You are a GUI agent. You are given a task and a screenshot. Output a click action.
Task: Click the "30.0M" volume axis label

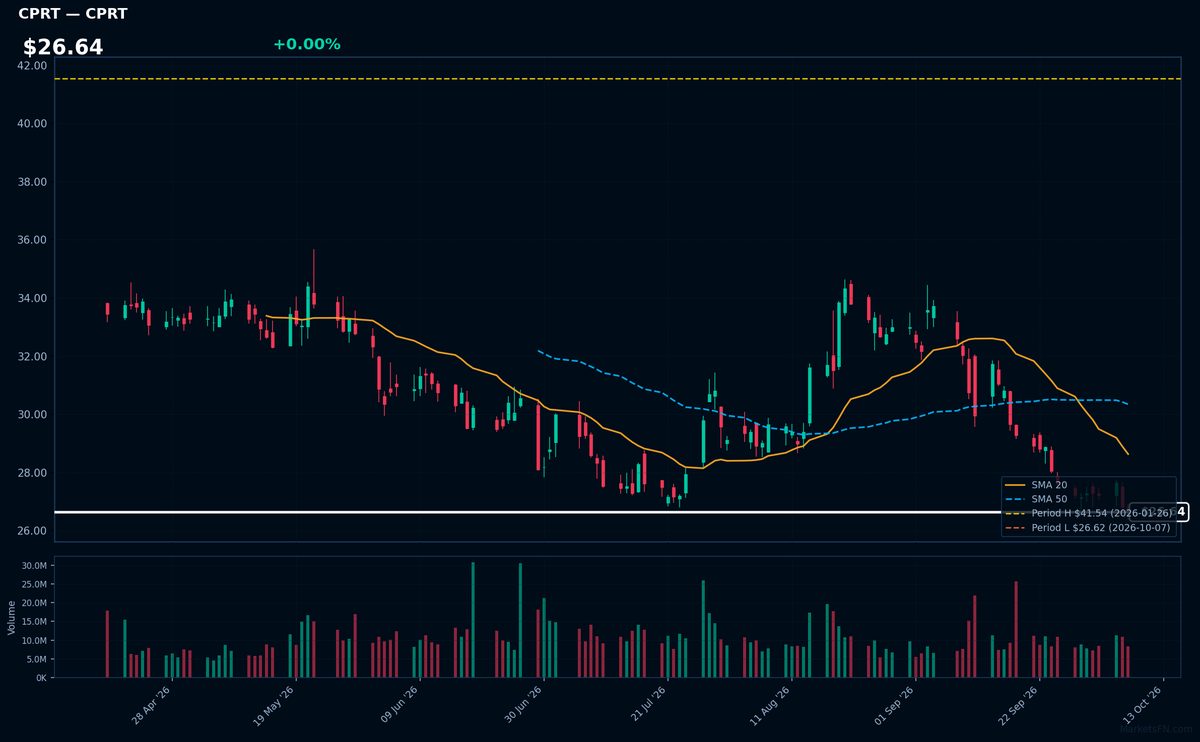point(34,566)
